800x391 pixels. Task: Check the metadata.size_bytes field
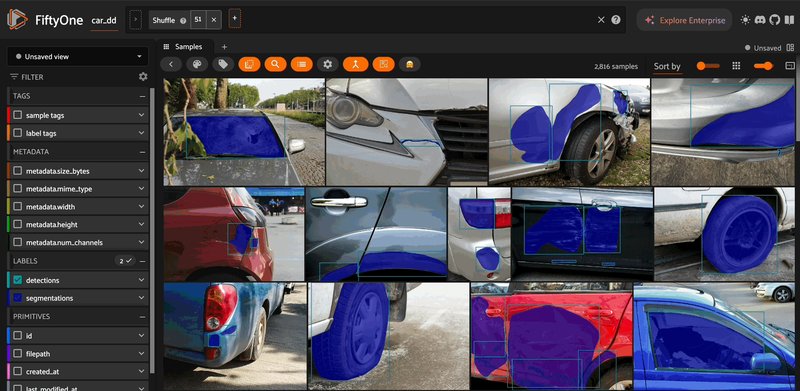(x=18, y=171)
